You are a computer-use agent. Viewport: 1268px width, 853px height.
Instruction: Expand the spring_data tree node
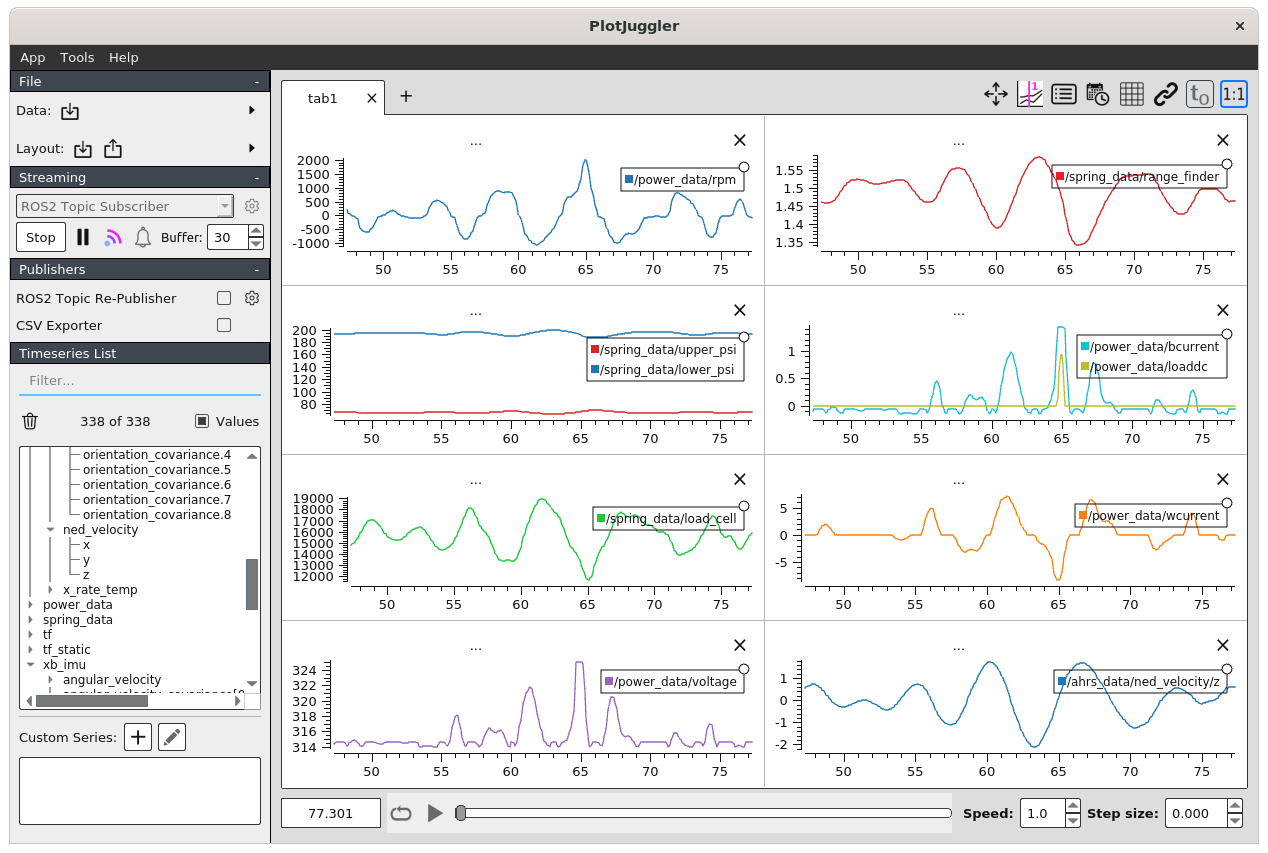tap(31, 620)
